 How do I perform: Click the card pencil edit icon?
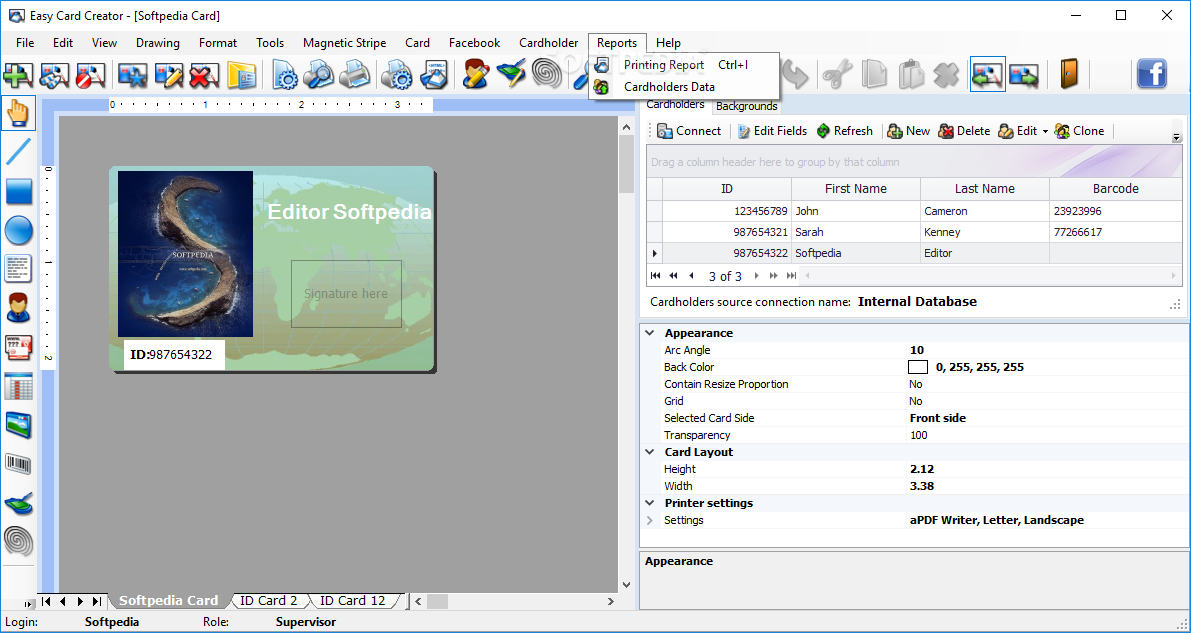point(169,74)
